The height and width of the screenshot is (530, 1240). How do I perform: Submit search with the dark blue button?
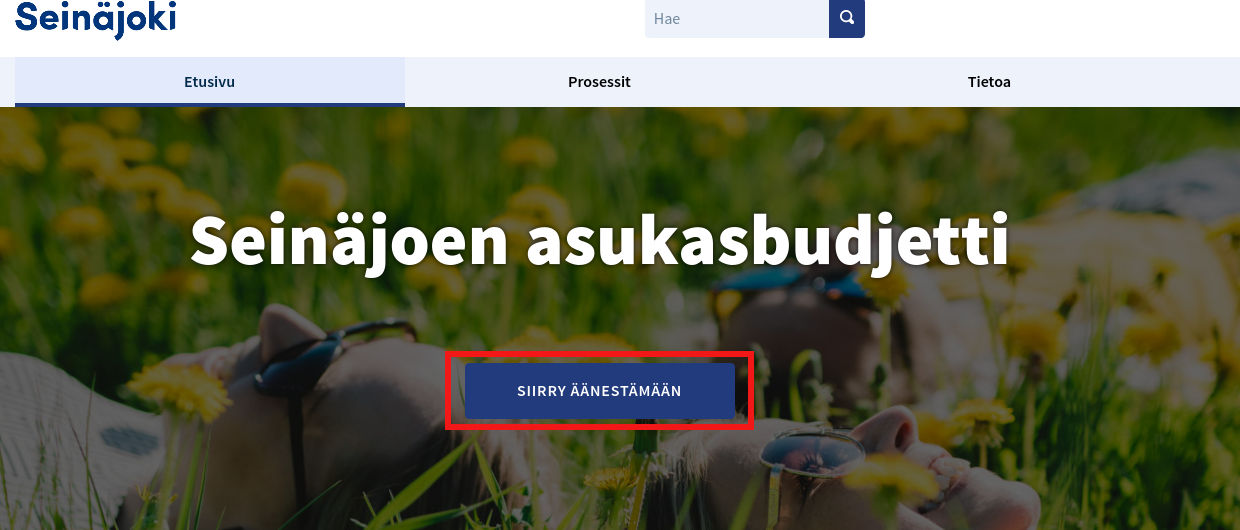click(x=847, y=18)
